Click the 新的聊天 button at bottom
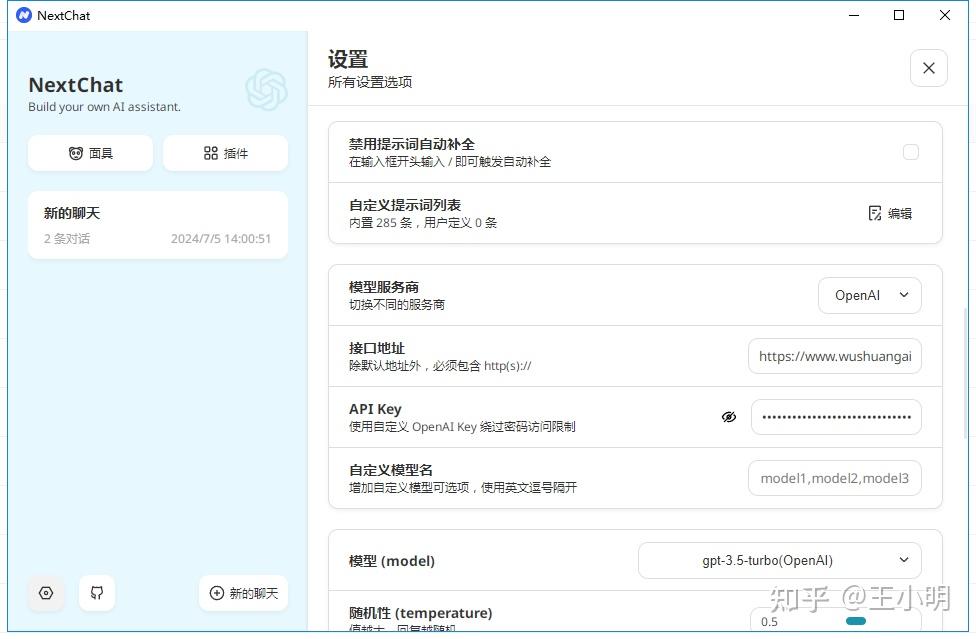The width and height of the screenshot is (976, 639). 243,593
